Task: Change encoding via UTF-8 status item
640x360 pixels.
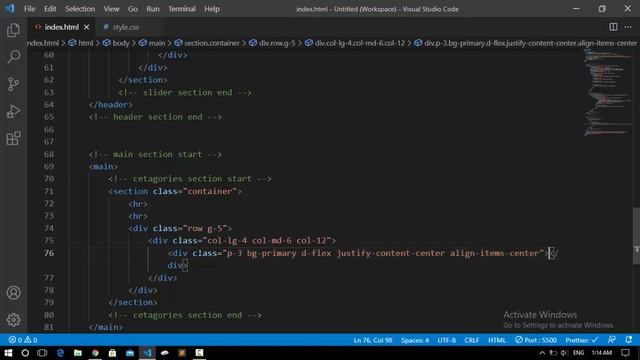Action: click(447, 340)
